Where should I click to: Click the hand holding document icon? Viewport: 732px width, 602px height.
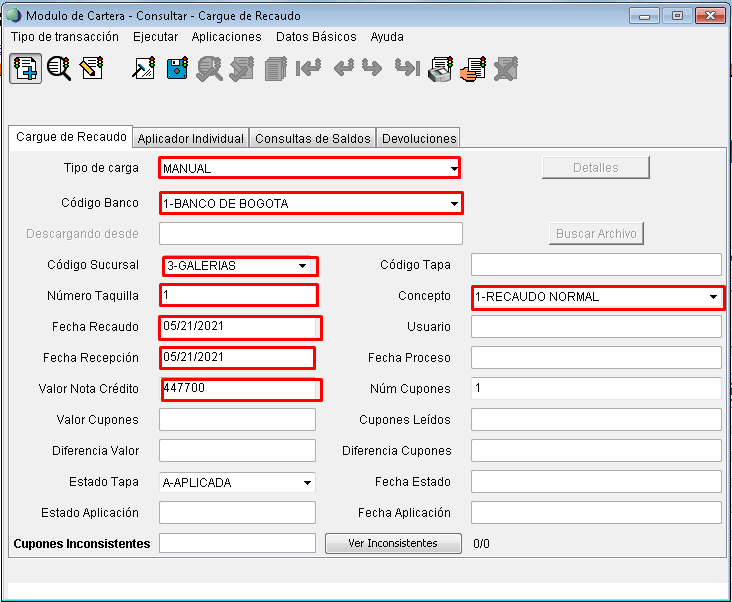[472, 68]
